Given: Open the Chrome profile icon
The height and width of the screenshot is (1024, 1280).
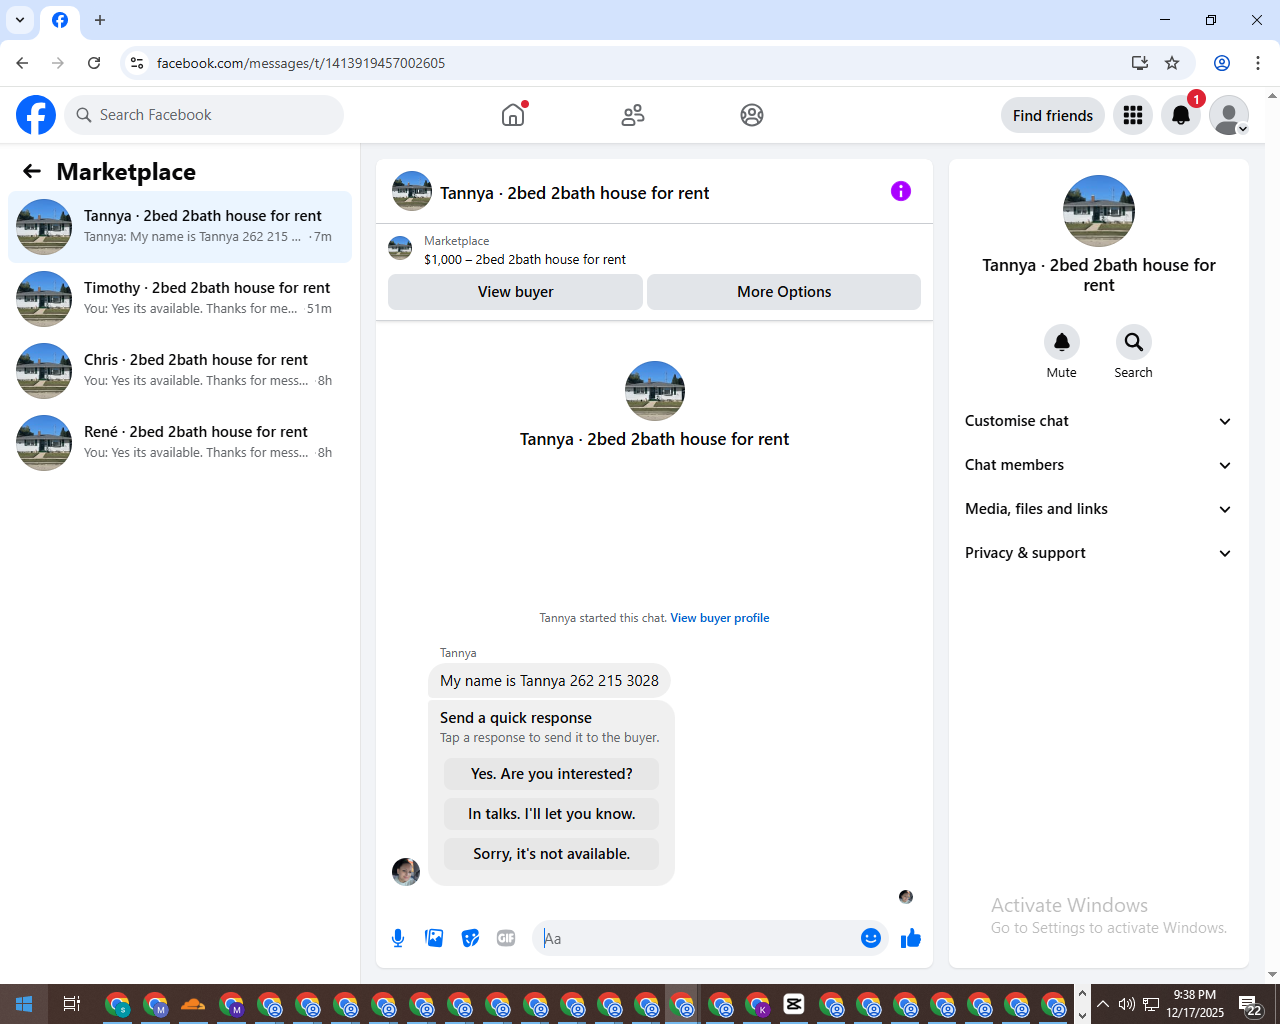Looking at the screenshot, I should point(1222,63).
